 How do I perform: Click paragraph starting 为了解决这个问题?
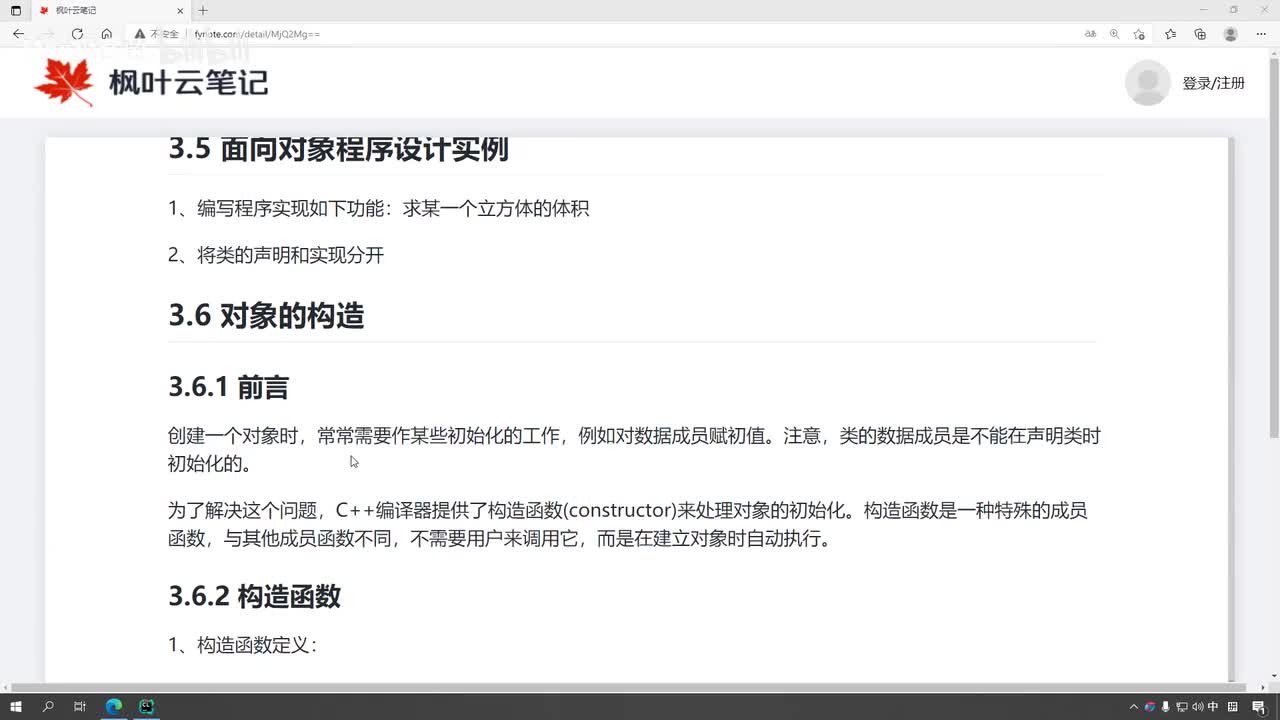tap(628, 525)
